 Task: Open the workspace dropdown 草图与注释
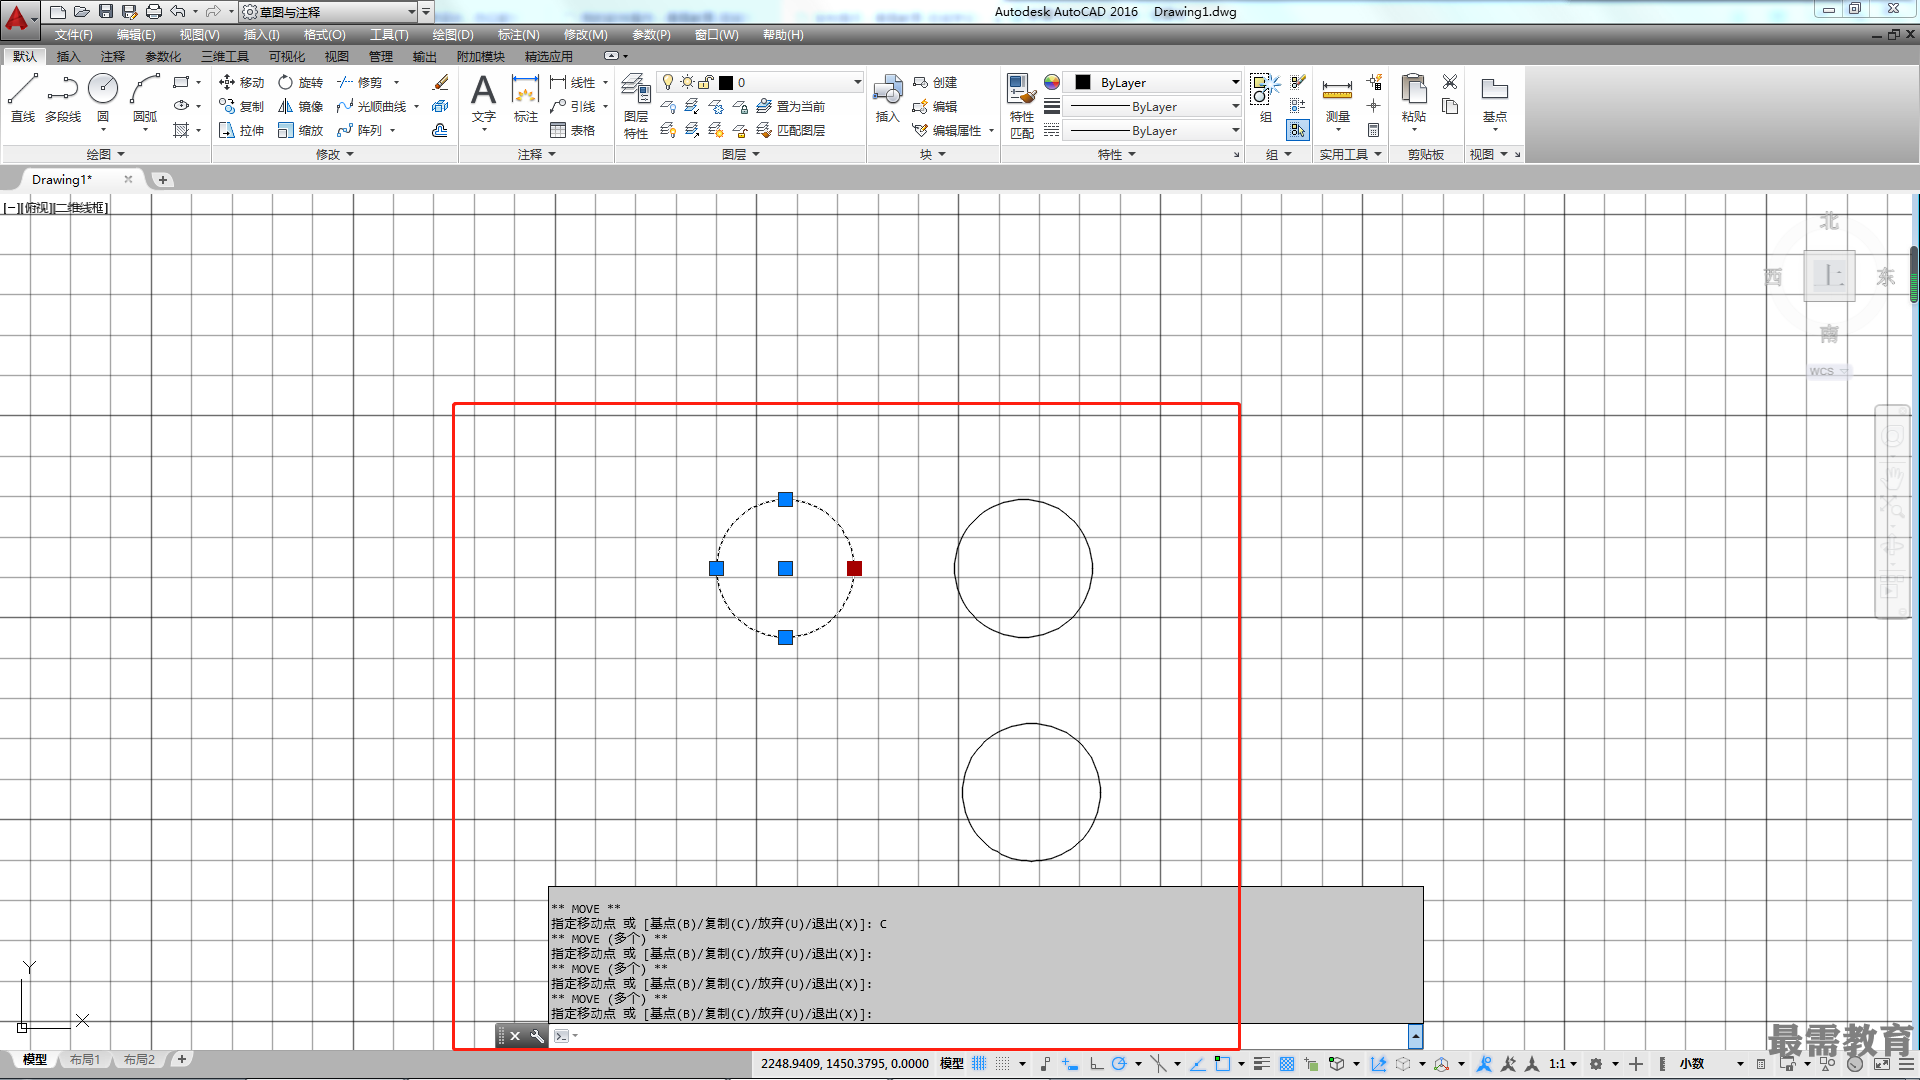[329, 12]
